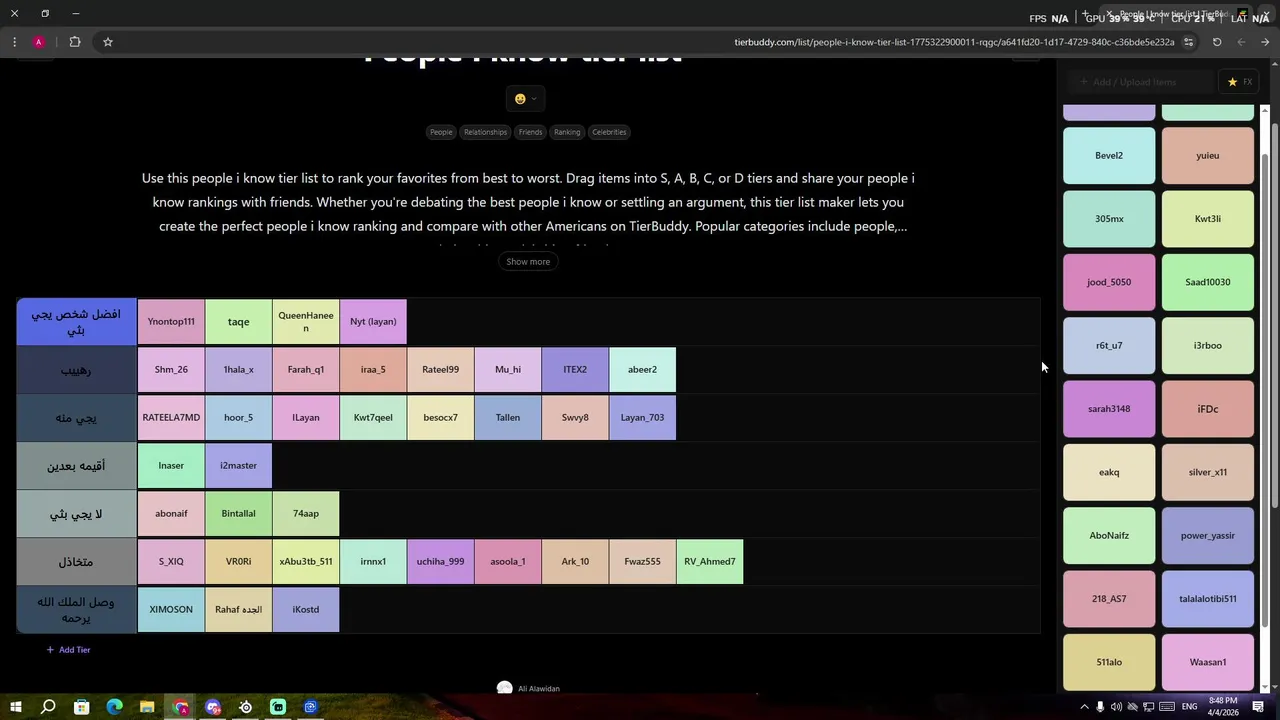The height and width of the screenshot is (720, 1280).
Task: Select Bevel2 in the unranked sidebar
Action: (x=1109, y=156)
